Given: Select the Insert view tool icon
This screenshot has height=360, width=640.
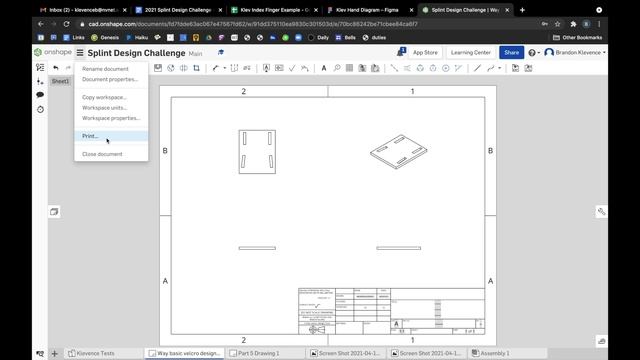Looking at the screenshot, I should [x=158, y=68].
